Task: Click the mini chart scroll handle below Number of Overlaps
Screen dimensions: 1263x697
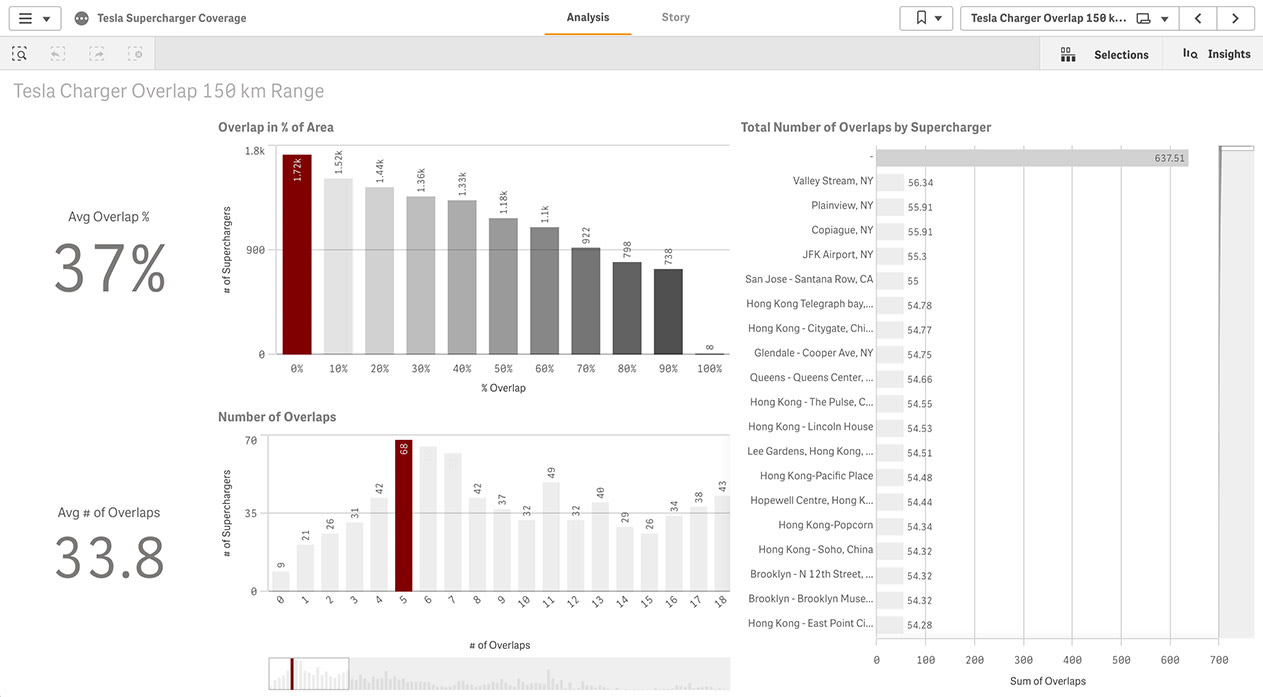Action: [x=308, y=674]
